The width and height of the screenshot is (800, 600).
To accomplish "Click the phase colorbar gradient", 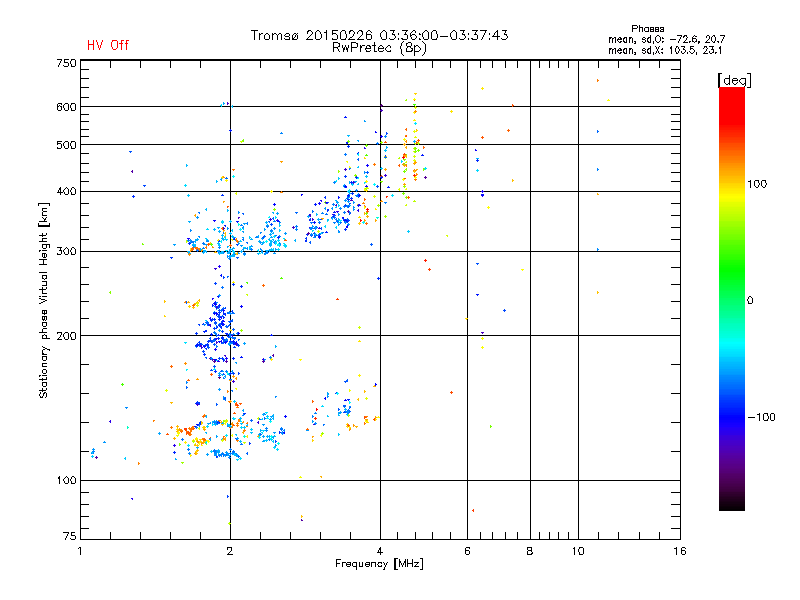I will point(732,299).
